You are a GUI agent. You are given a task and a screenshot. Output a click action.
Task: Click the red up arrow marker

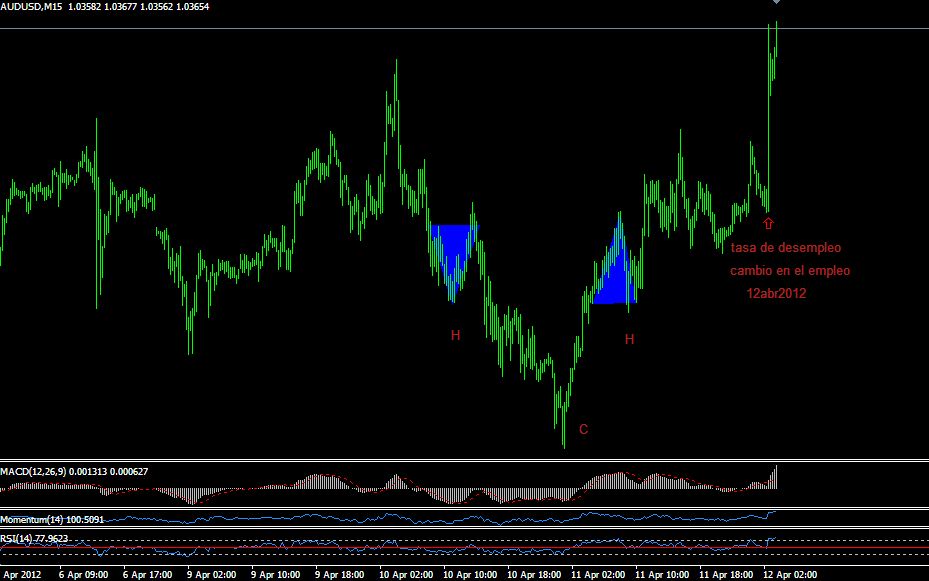point(768,224)
